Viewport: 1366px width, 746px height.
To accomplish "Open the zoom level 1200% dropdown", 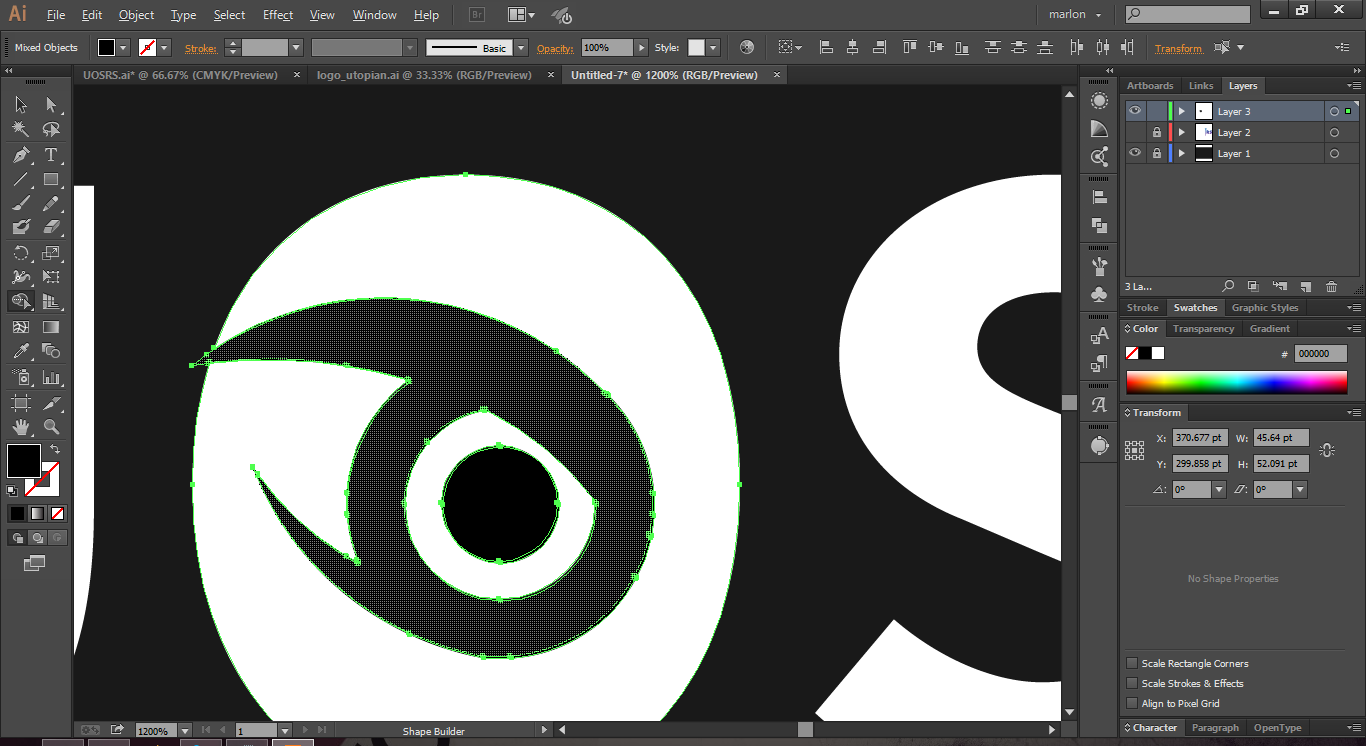I will point(187,731).
